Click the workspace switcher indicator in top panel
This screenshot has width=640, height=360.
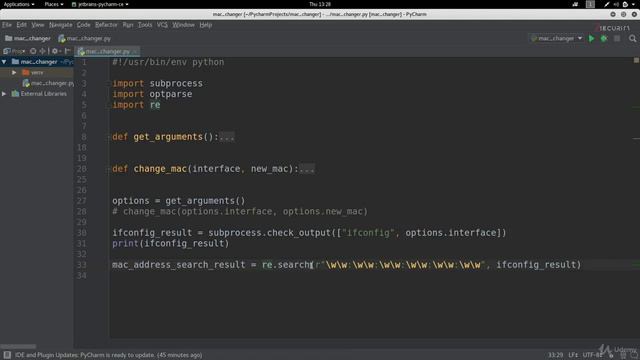coord(590,4)
